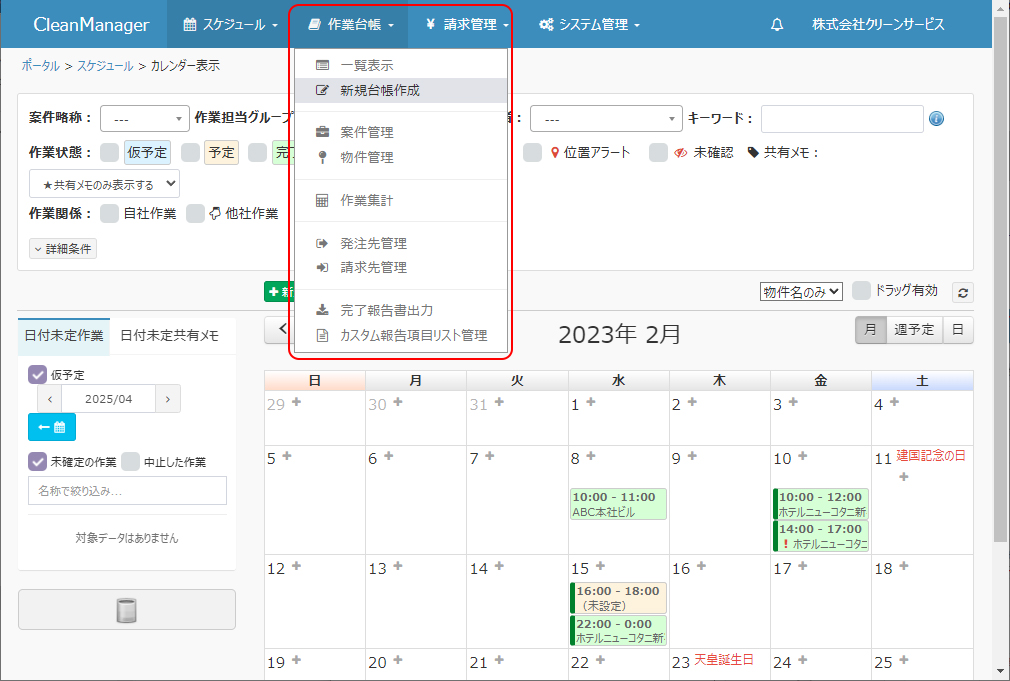
Task: Click the trash can button in sidebar
Action: (x=127, y=610)
